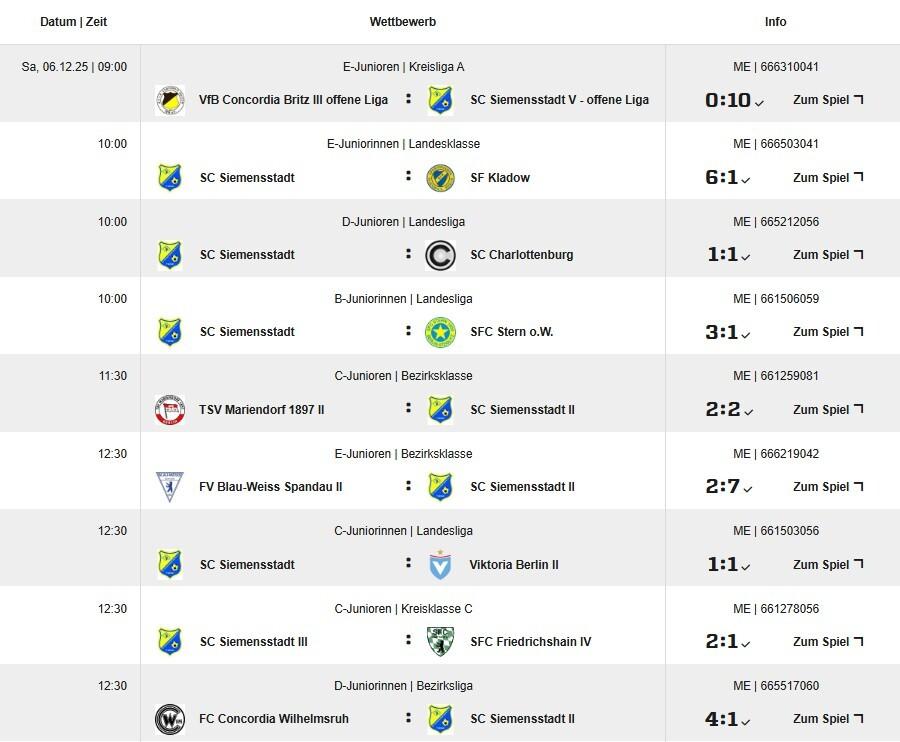Click the VfB Concordia Britz III club logo
This screenshot has width=900, height=742.
[x=170, y=100]
